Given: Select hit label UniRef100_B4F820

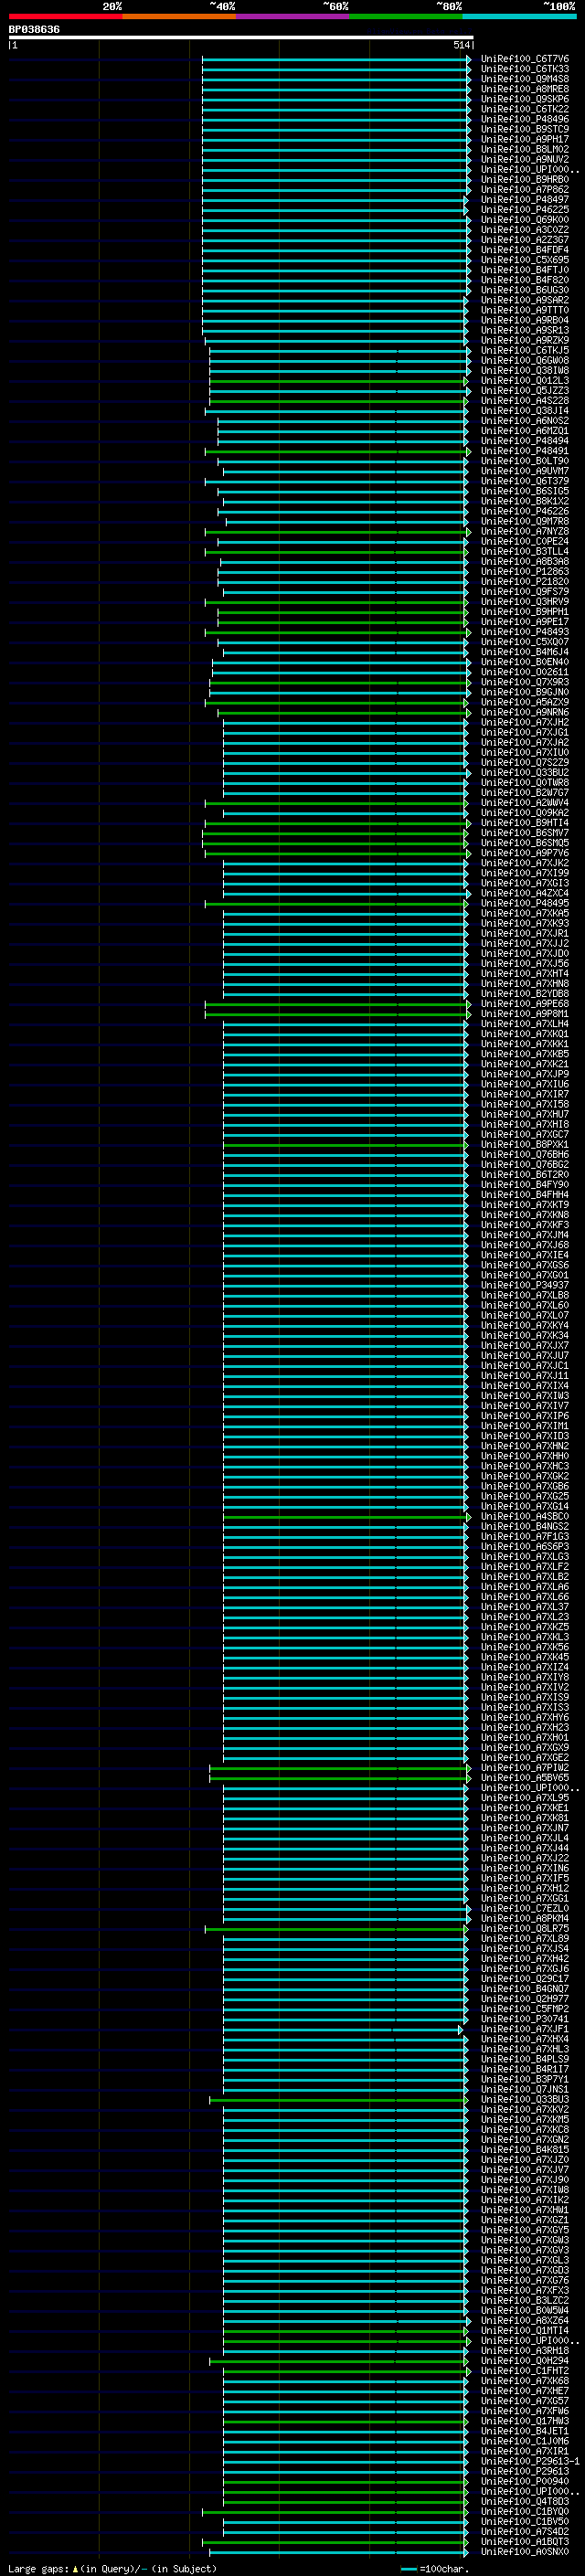Looking at the screenshot, I should [x=525, y=280].
